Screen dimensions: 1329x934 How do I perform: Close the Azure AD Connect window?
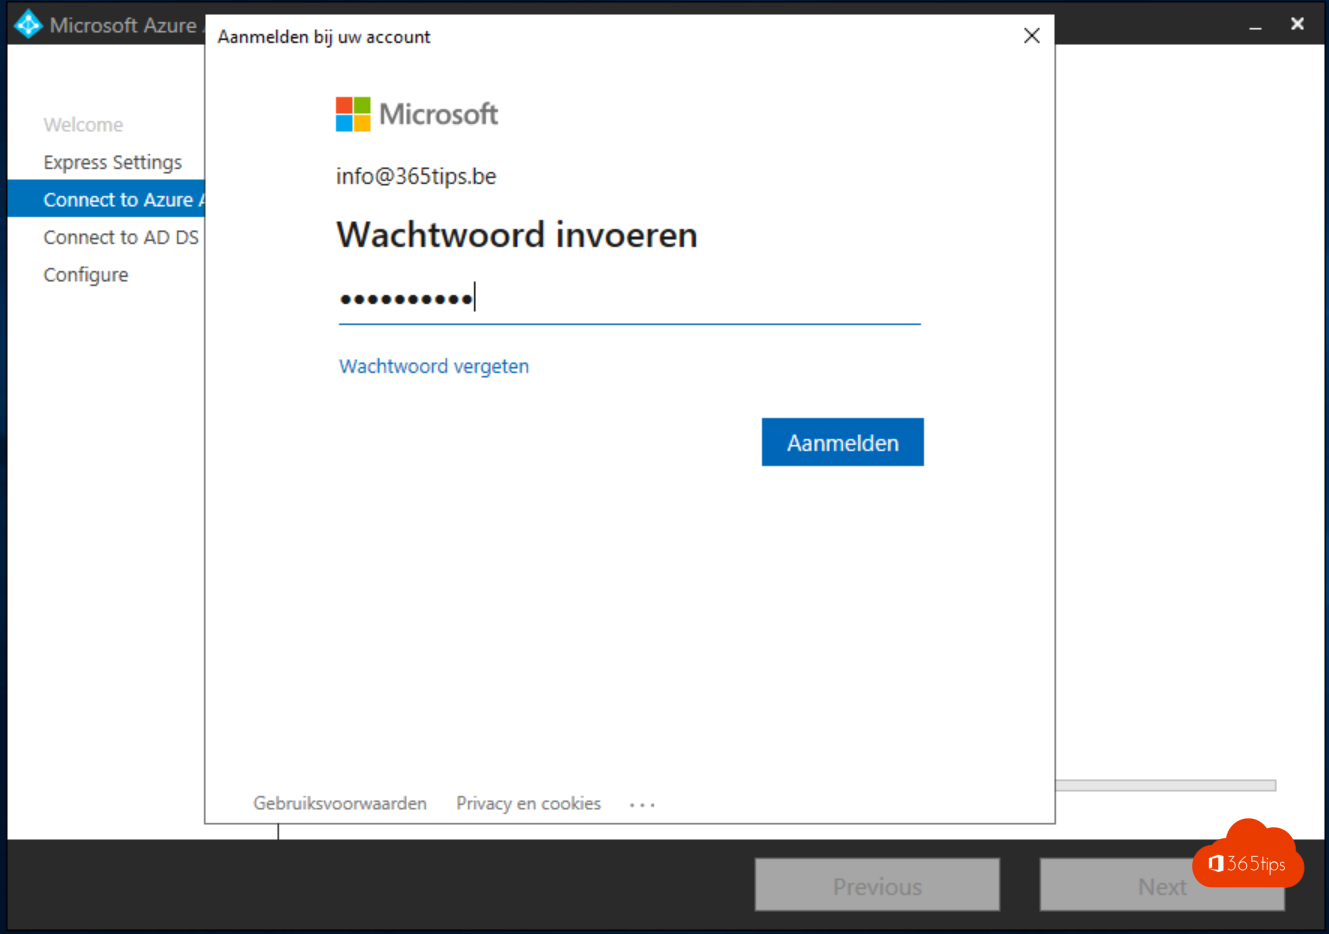1297,24
